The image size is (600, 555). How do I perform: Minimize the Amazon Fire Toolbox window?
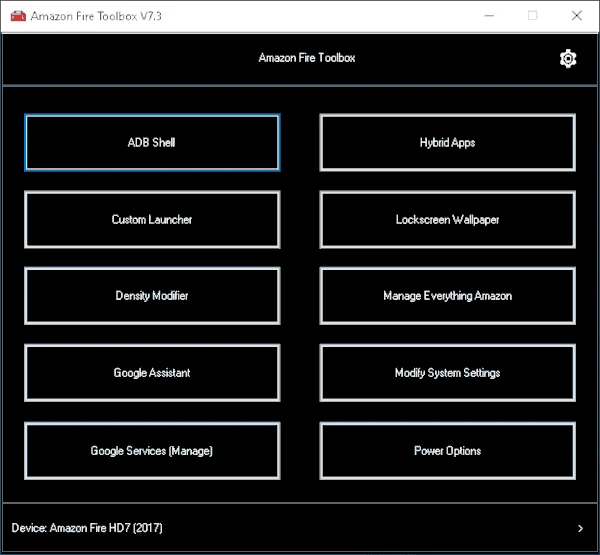488,16
